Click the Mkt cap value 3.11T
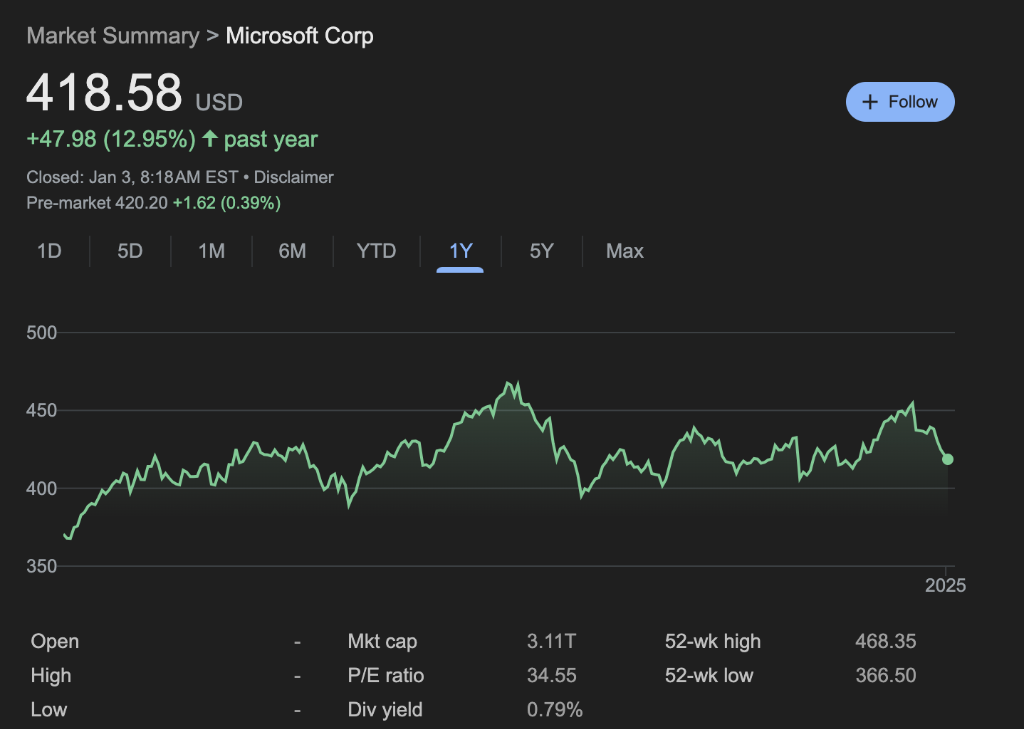The height and width of the screenshot is (729, 1024). [x=550, y=641]
